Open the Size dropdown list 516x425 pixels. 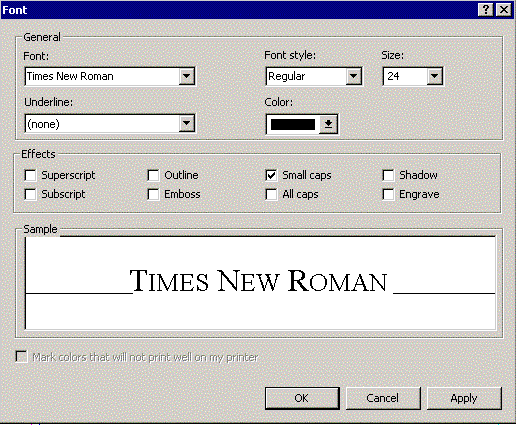coord(435,76)
